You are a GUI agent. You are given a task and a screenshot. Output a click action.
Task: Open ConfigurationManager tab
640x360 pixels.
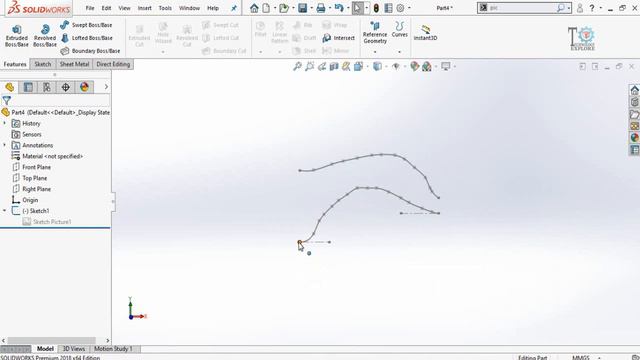tap(47, 87)
